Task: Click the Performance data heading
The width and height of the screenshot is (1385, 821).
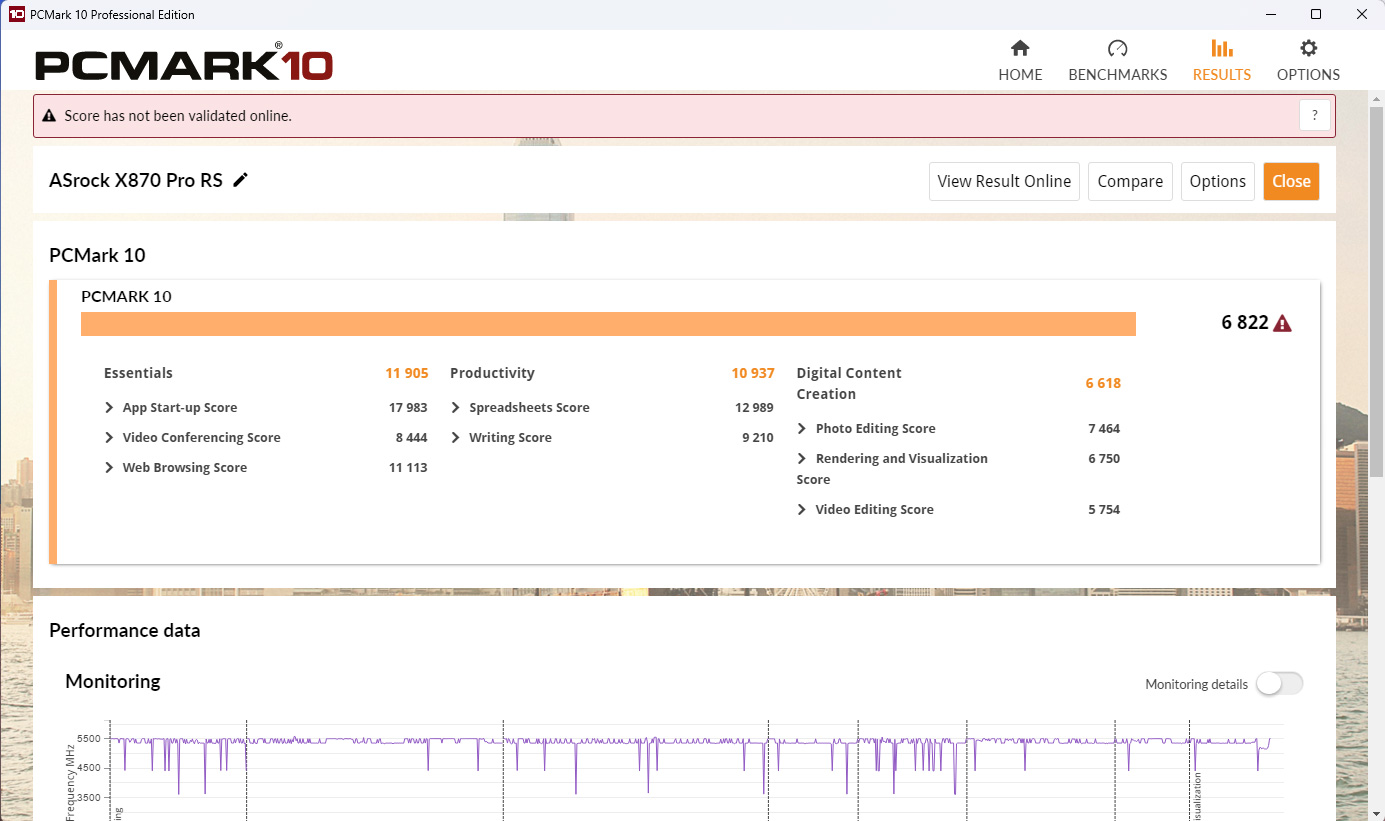Action: point(125,630)
